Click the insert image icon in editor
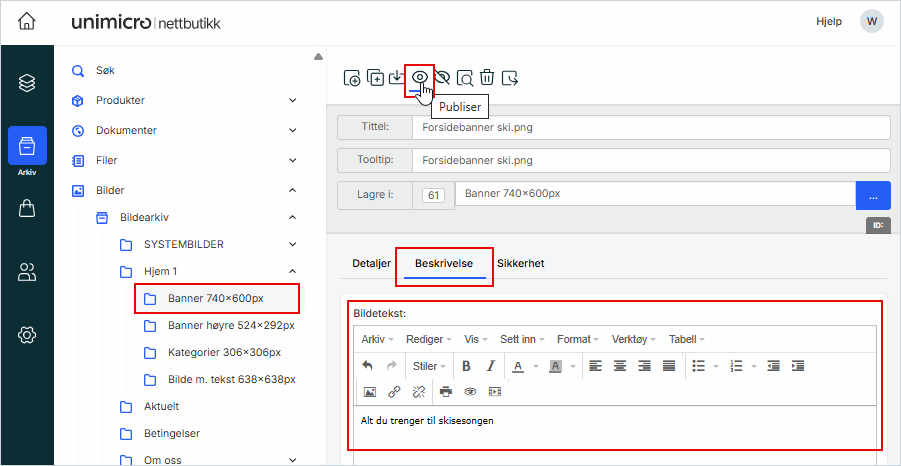Screen dimensions: 901x466 [369, 392]
